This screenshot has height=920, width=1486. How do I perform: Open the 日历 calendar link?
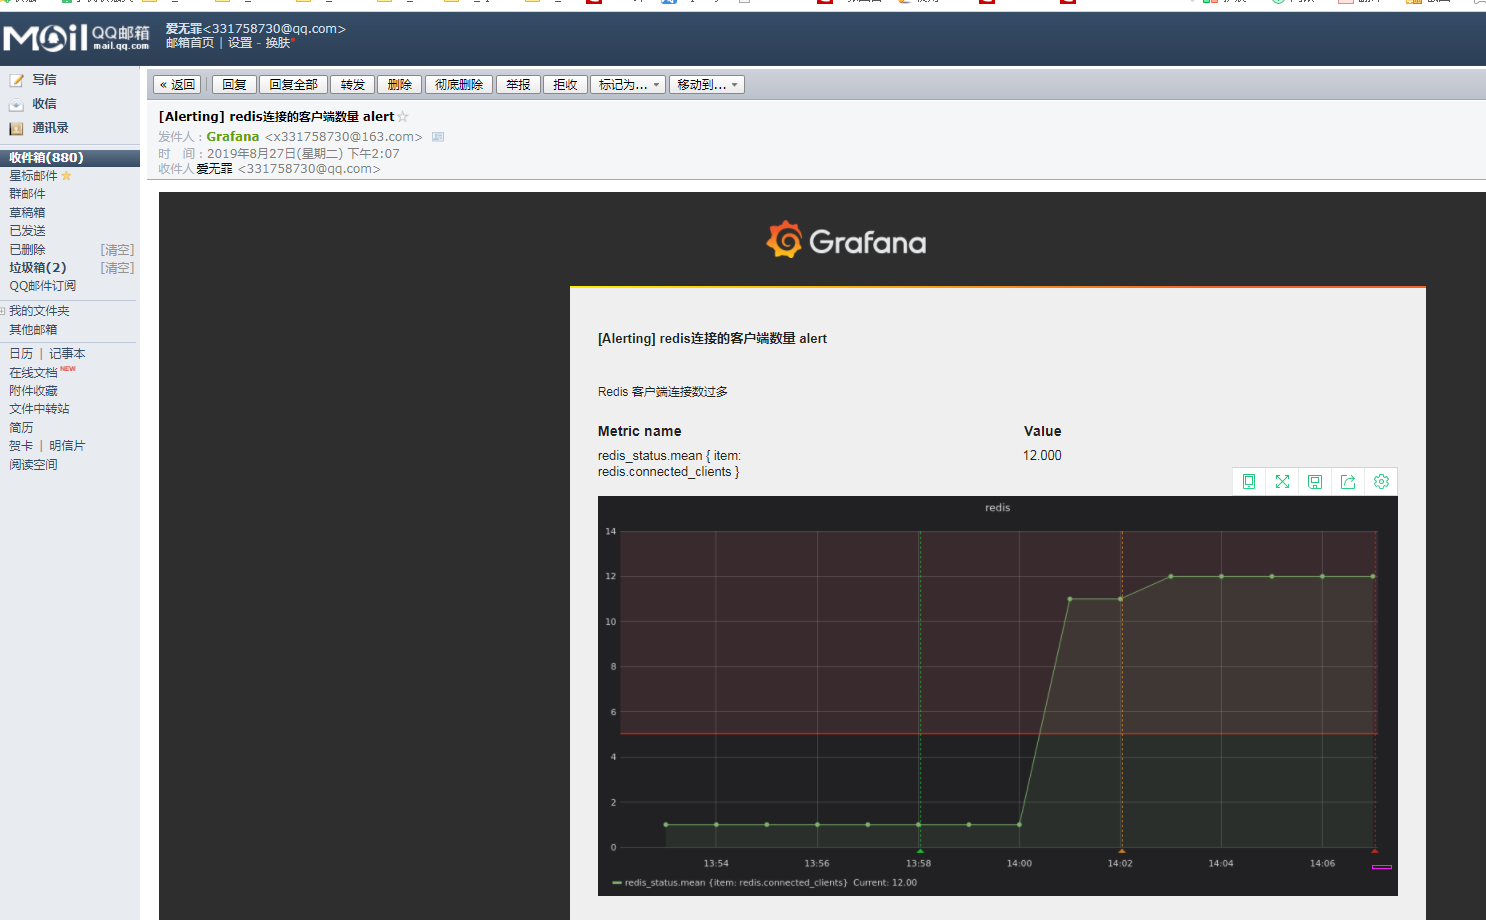(21, 354)
